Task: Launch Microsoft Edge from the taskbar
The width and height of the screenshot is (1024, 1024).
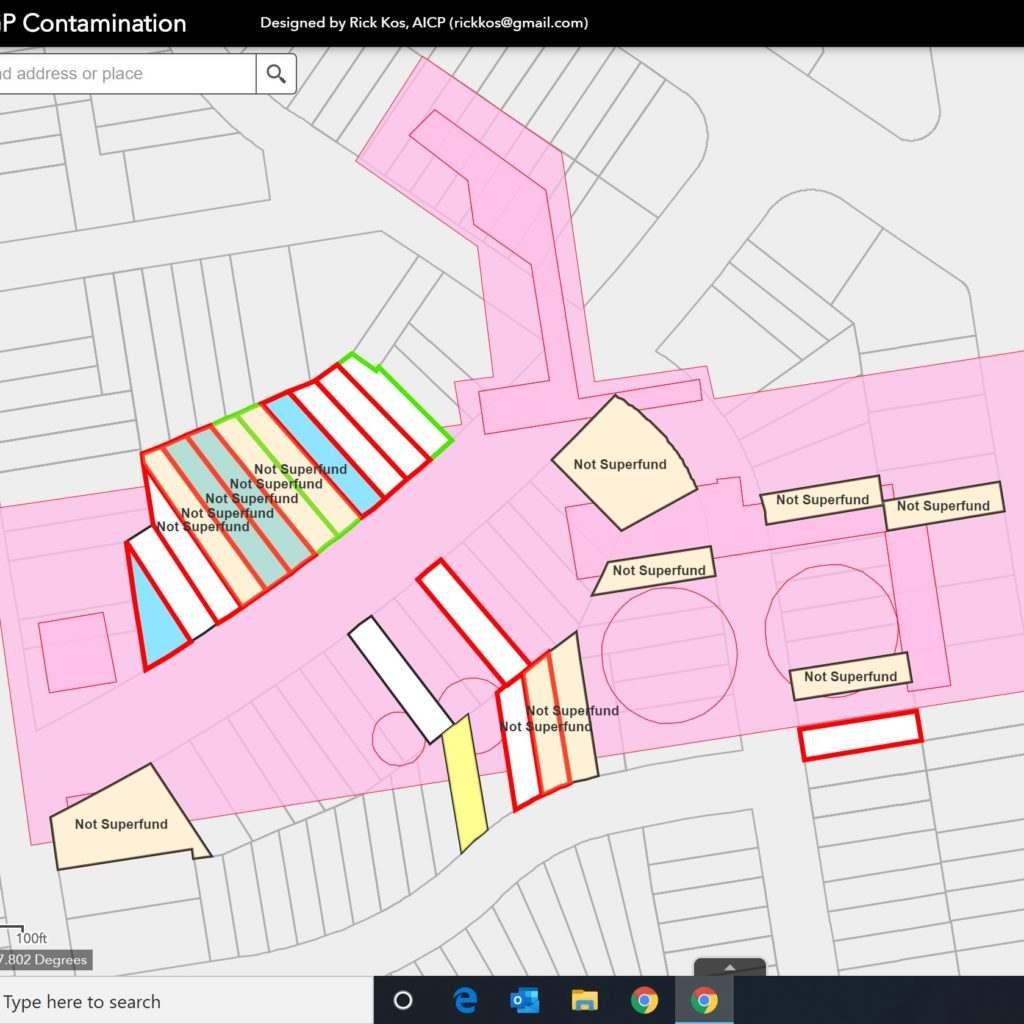Action: pos(466,1000)
